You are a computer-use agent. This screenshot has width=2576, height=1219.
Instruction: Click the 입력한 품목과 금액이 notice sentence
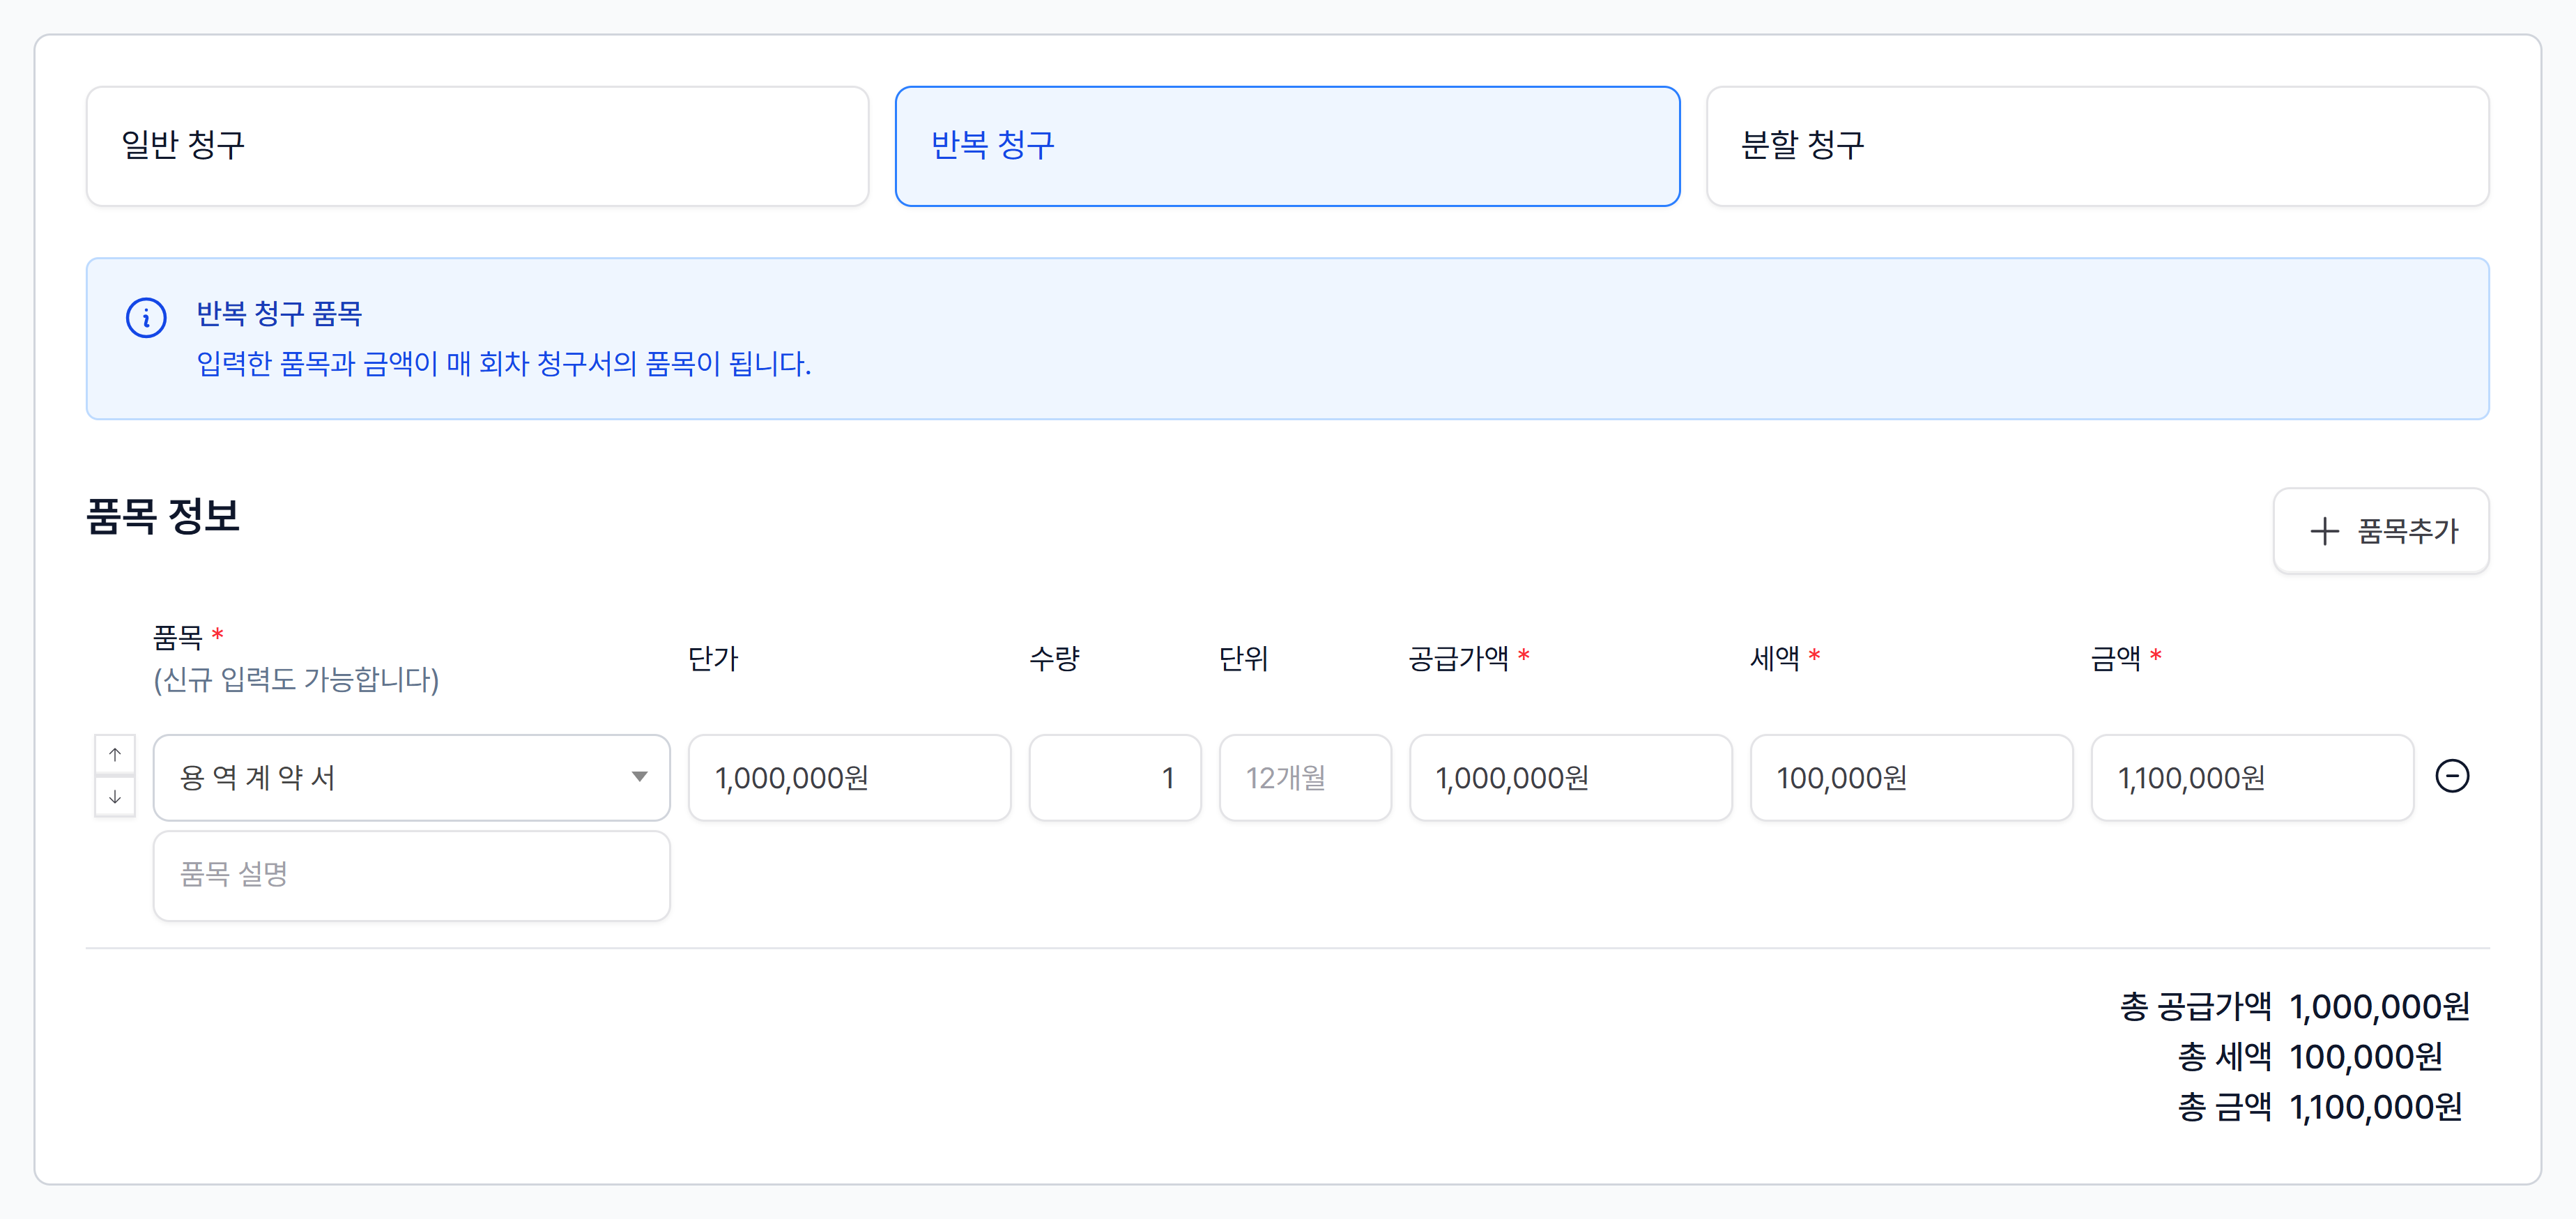click(x=503, y=363)
